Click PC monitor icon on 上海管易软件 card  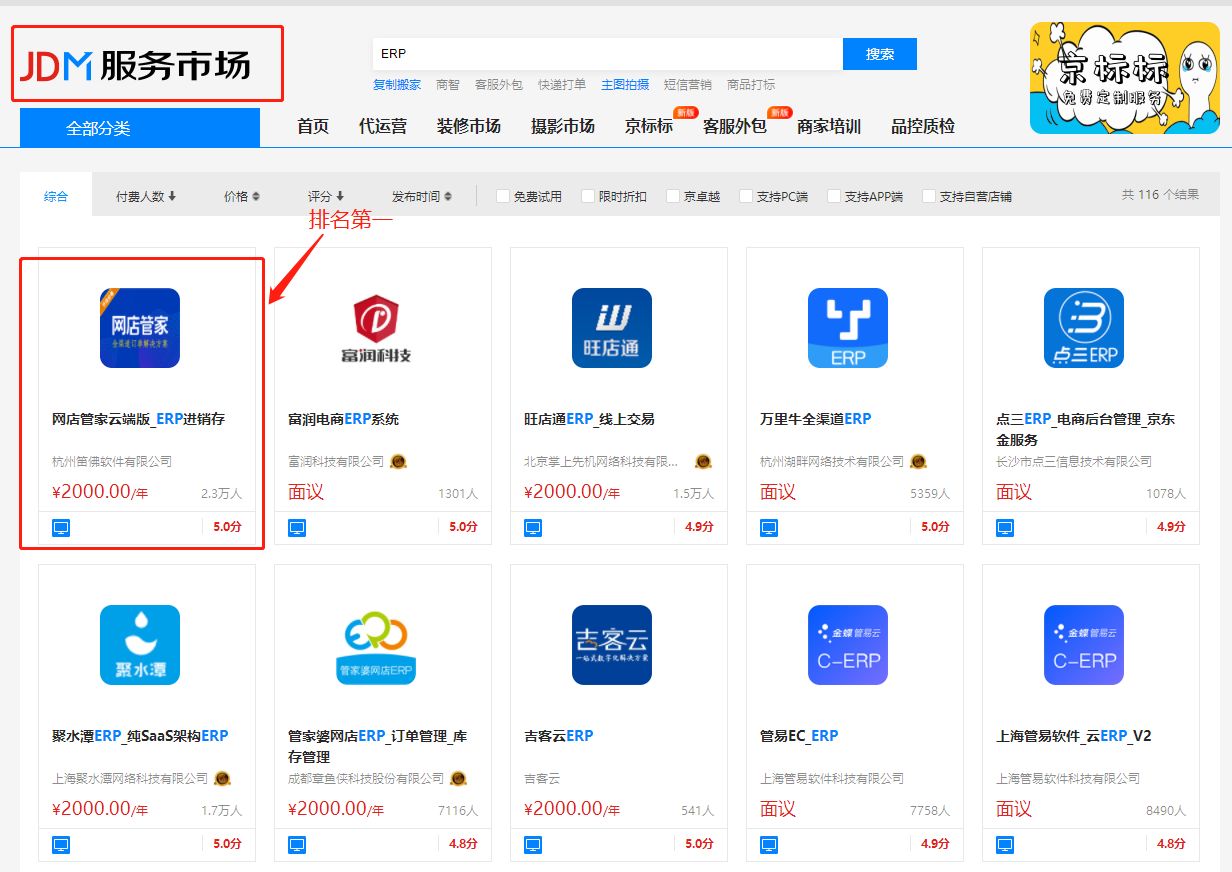click(x=1005, y=844)
